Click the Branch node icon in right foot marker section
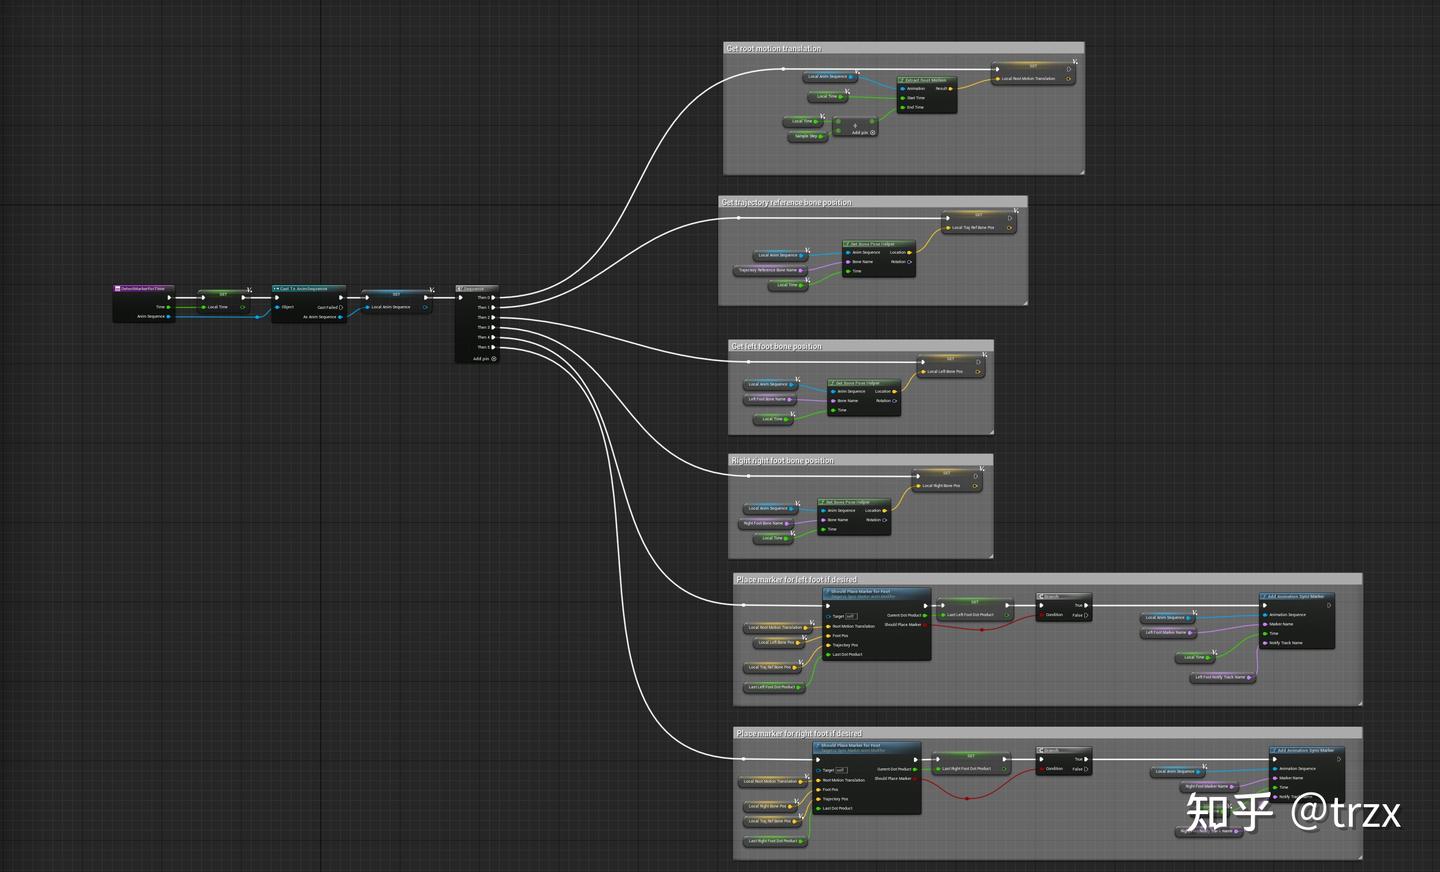 [x=1042, y=749]
